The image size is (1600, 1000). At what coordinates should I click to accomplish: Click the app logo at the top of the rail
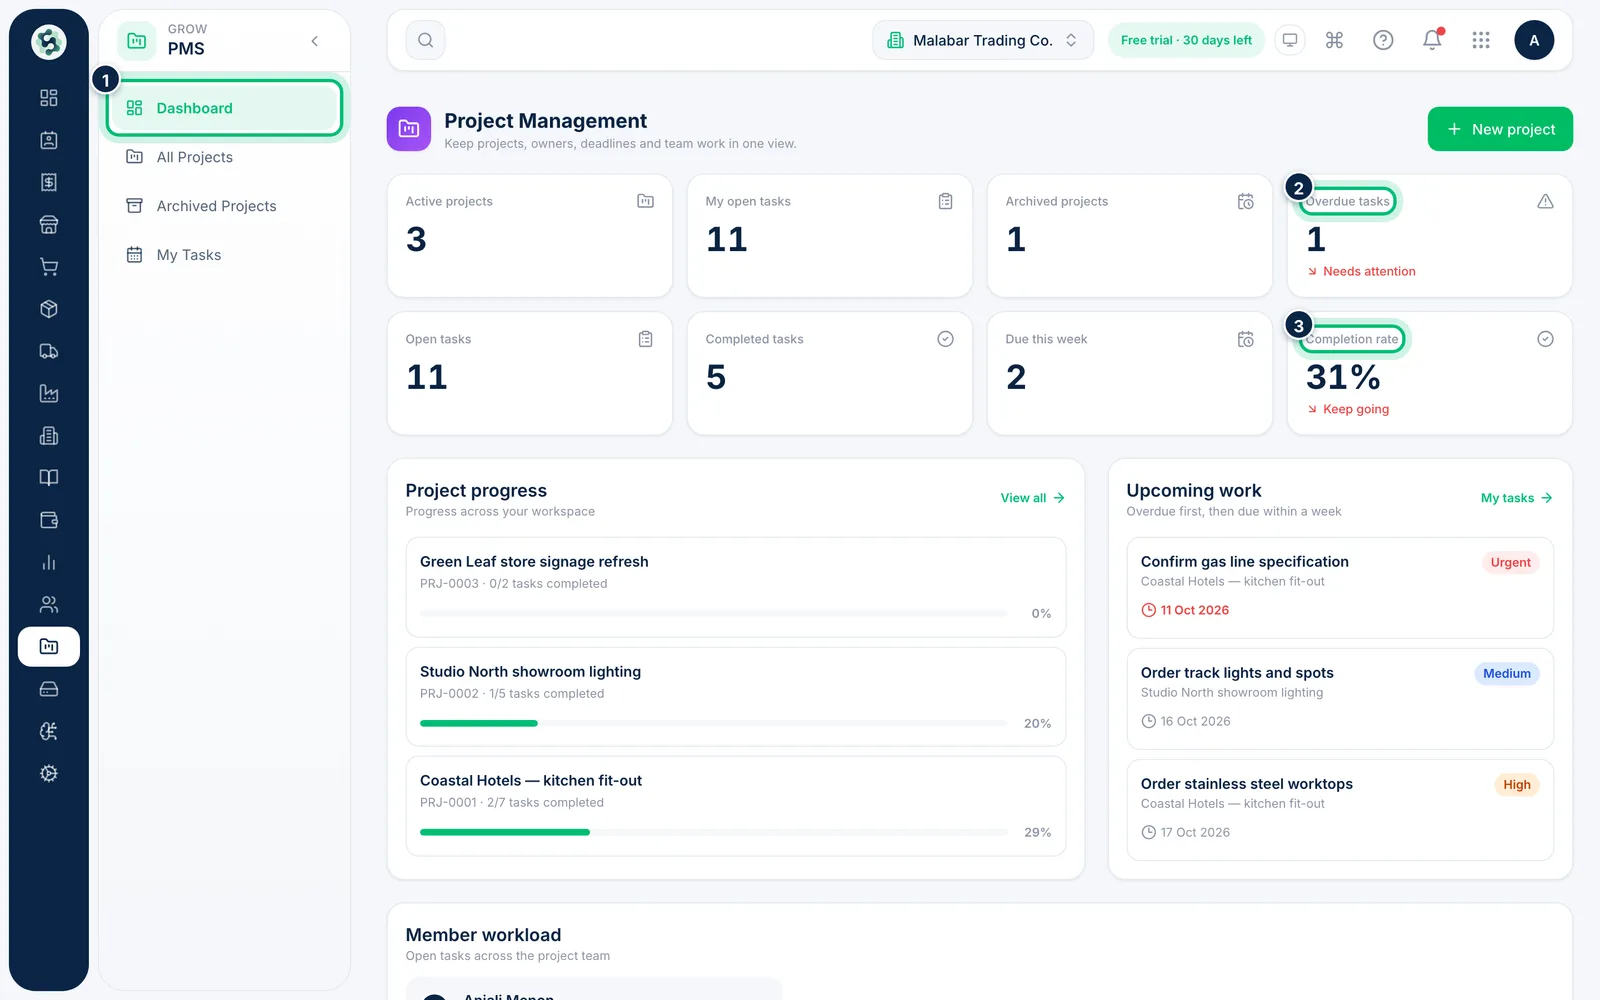[48, 42]
